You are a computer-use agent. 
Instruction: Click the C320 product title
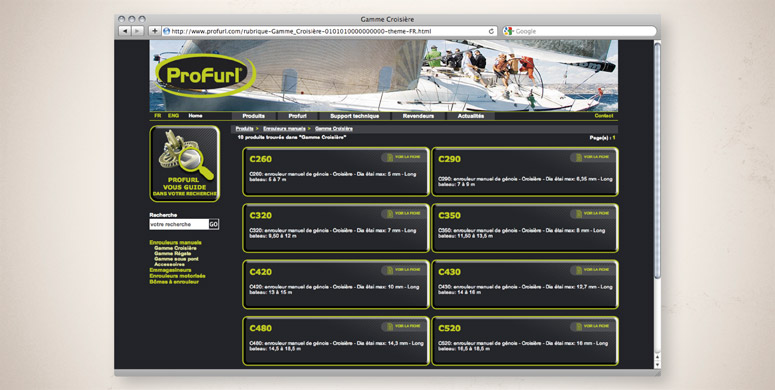[x=260, y=216]
